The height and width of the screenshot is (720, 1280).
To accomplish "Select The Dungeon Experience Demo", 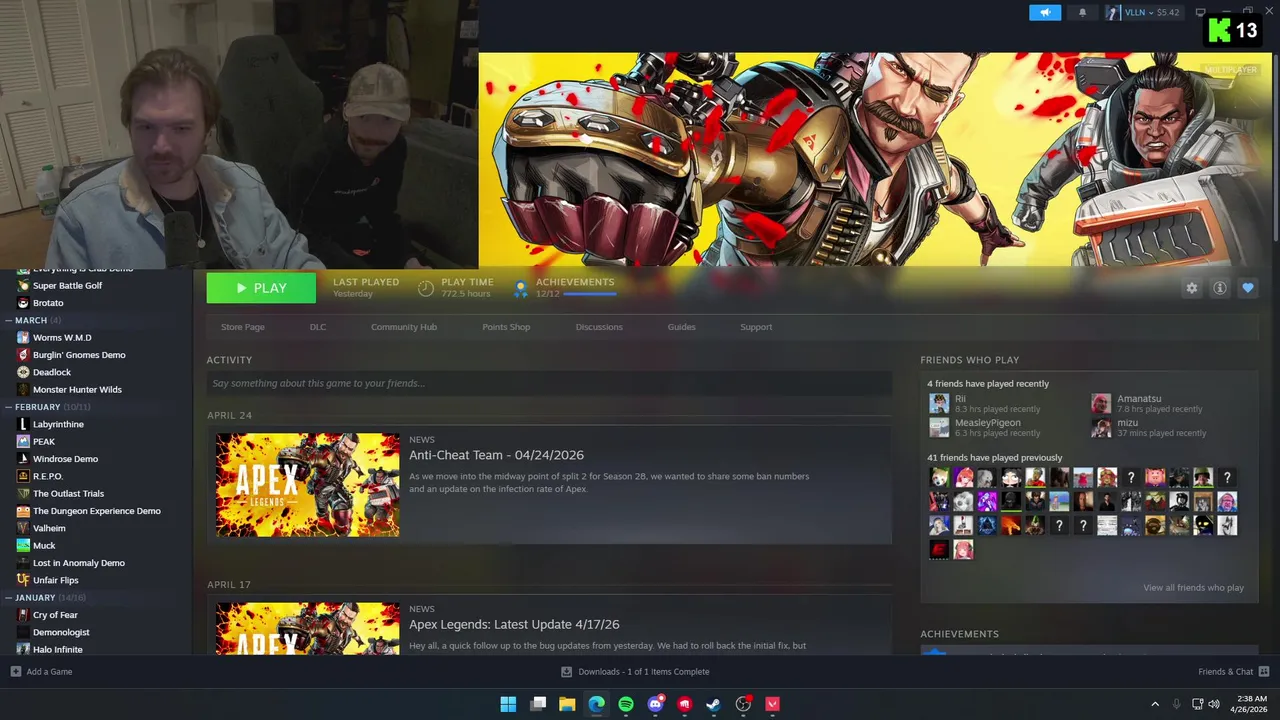I will coord(96,511).
